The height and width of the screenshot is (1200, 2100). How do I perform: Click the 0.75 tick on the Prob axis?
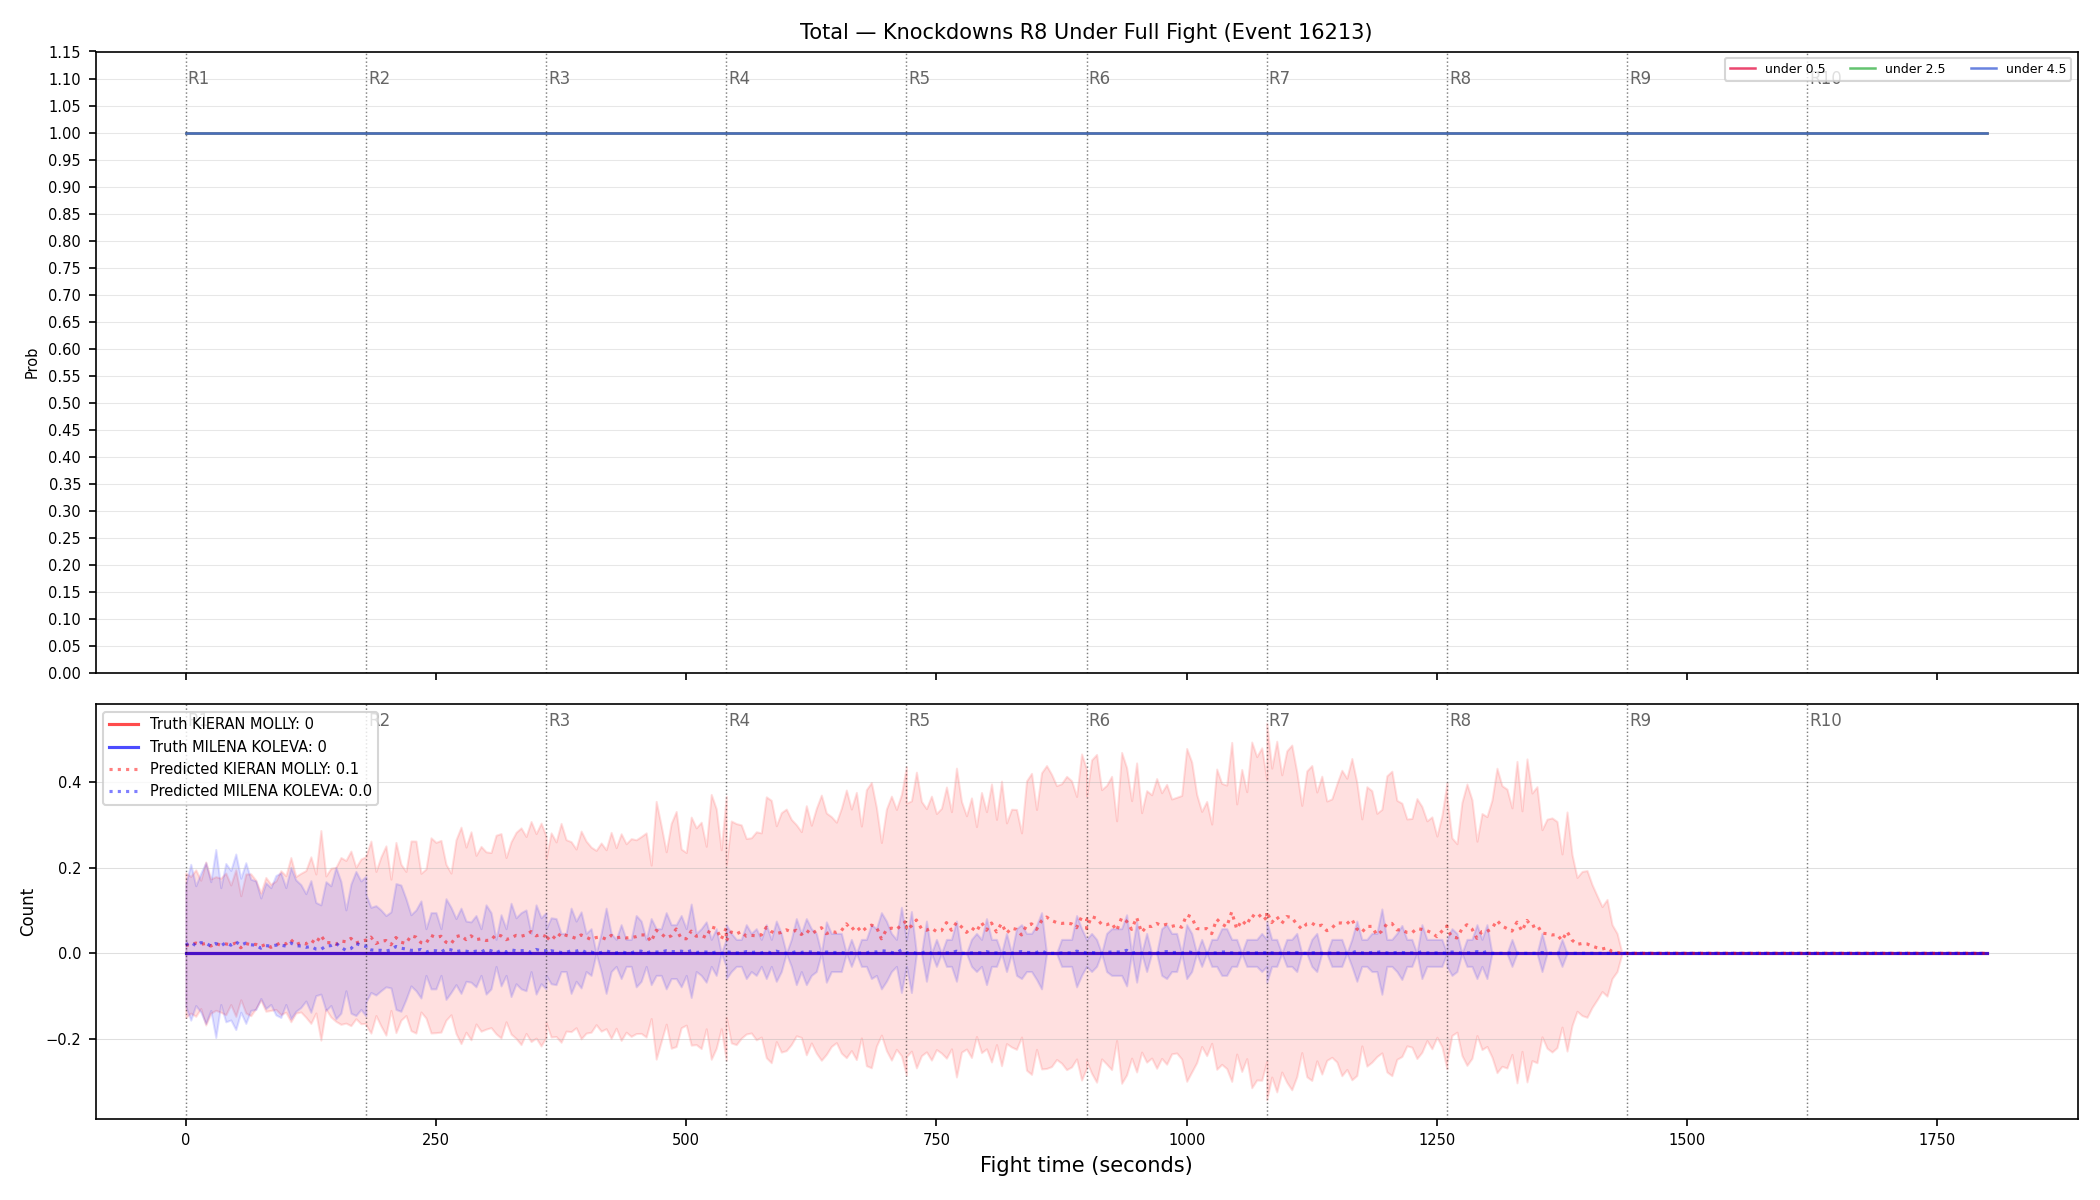(x=65, y=269)
